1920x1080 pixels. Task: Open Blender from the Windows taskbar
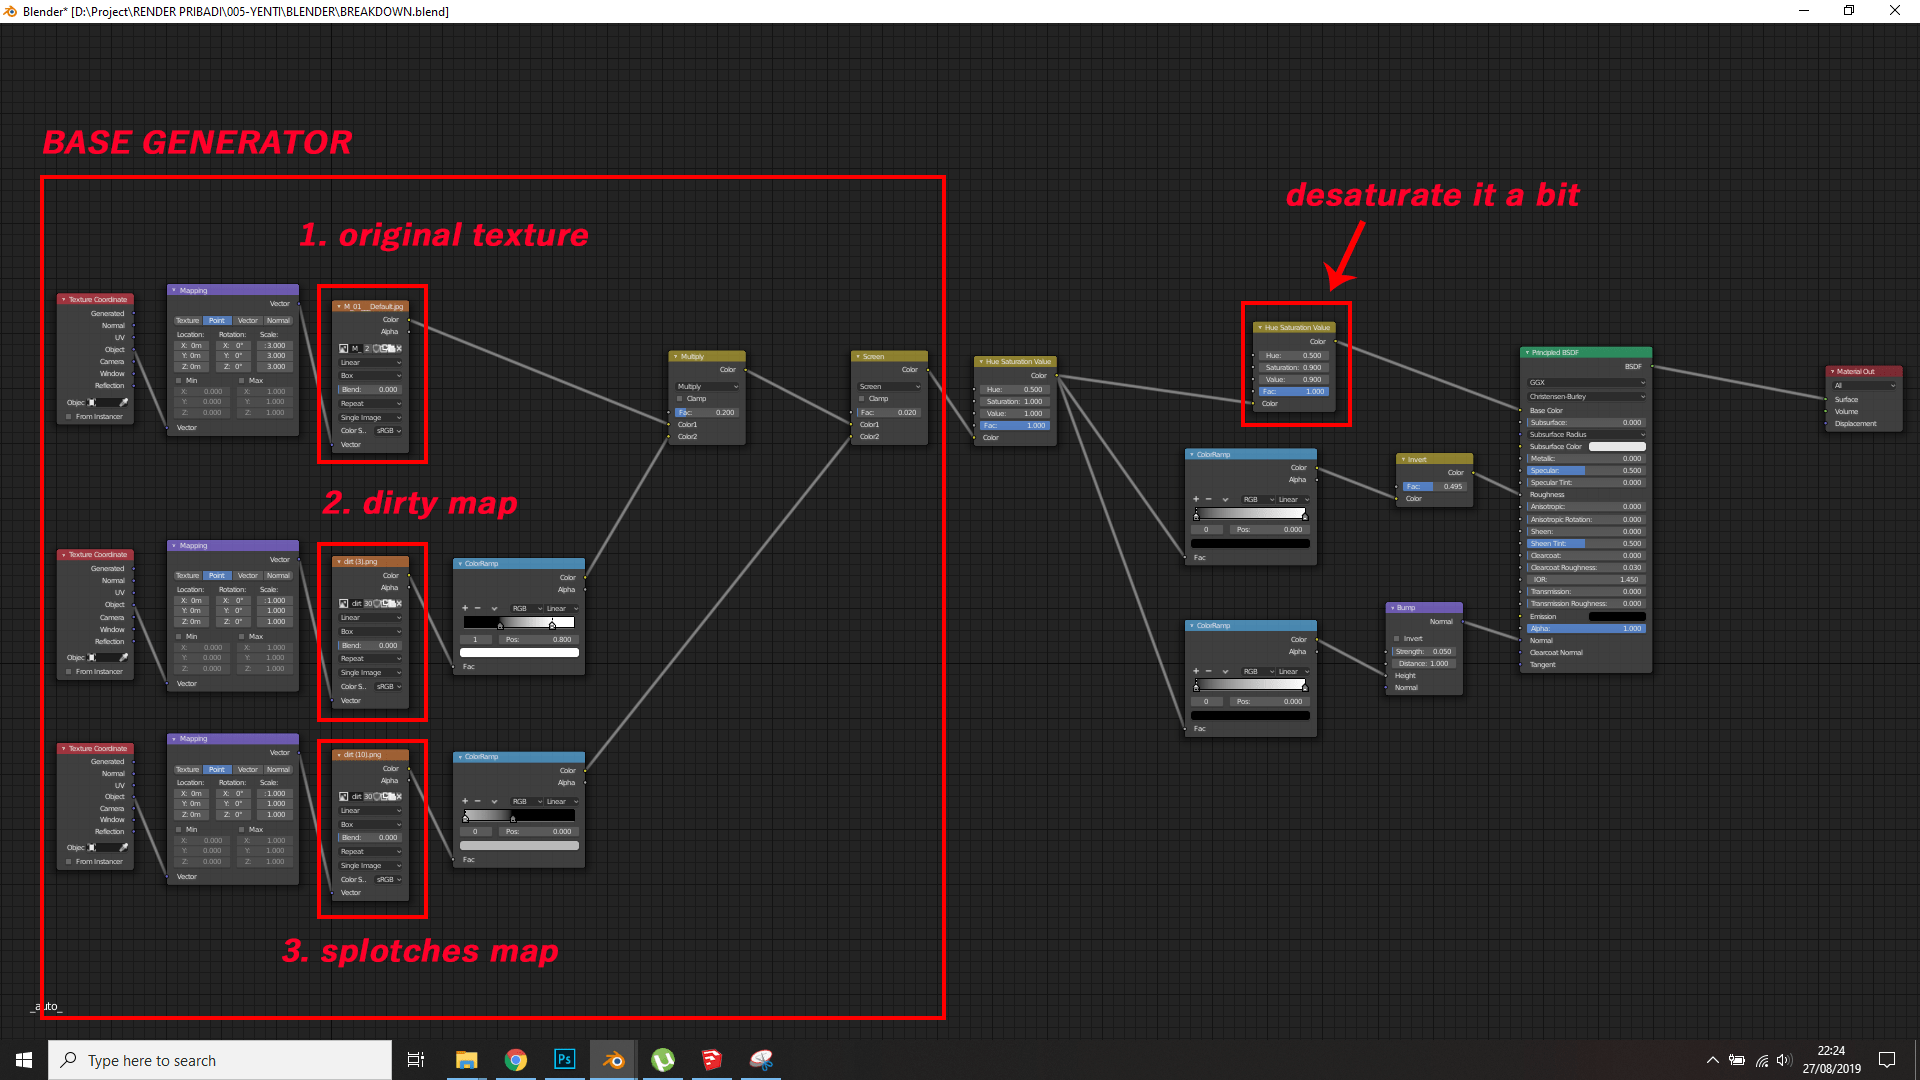613,1060
